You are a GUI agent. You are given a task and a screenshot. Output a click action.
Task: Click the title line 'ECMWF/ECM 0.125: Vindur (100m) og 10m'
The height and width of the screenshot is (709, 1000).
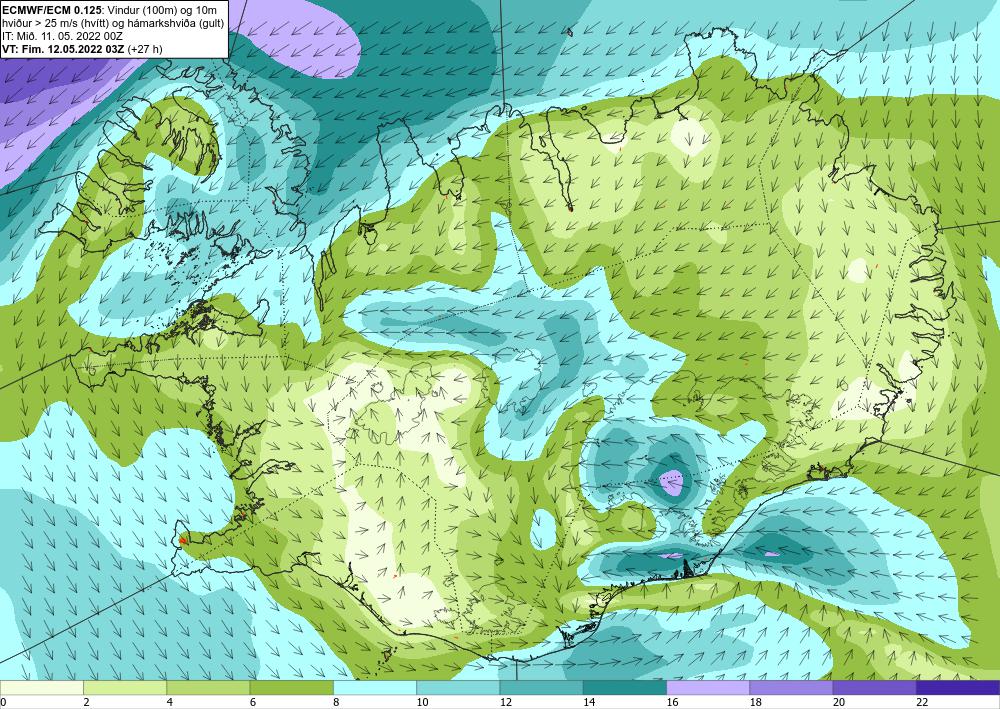(x=110, y=9)
